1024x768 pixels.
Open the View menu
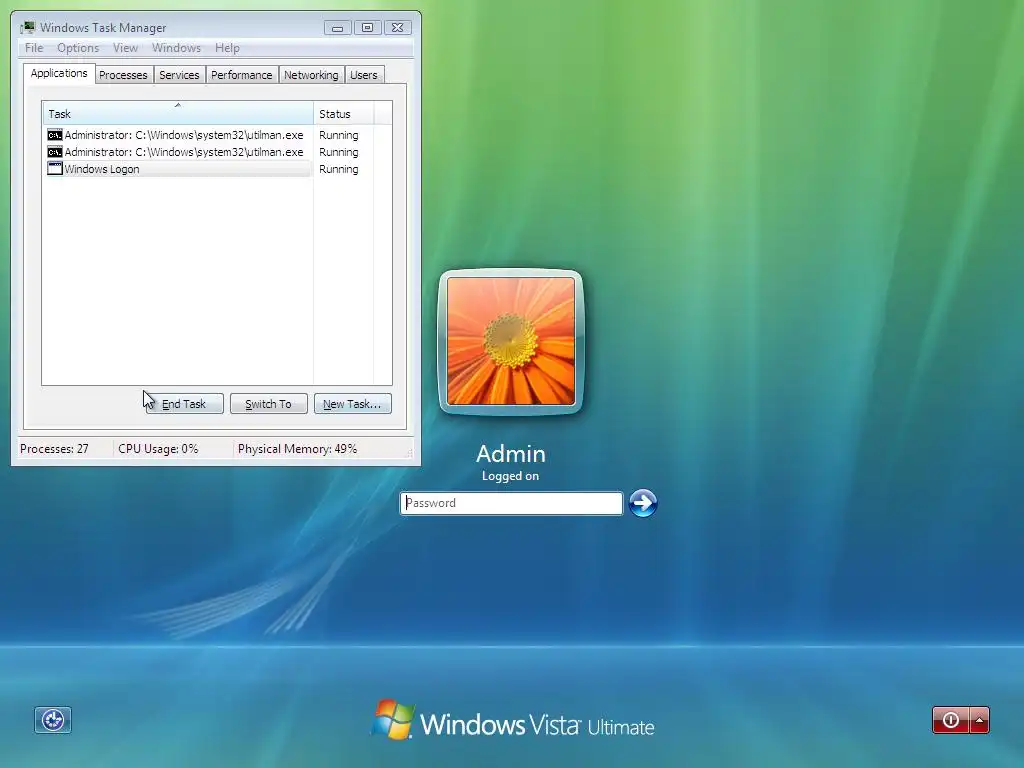(125, 48)
